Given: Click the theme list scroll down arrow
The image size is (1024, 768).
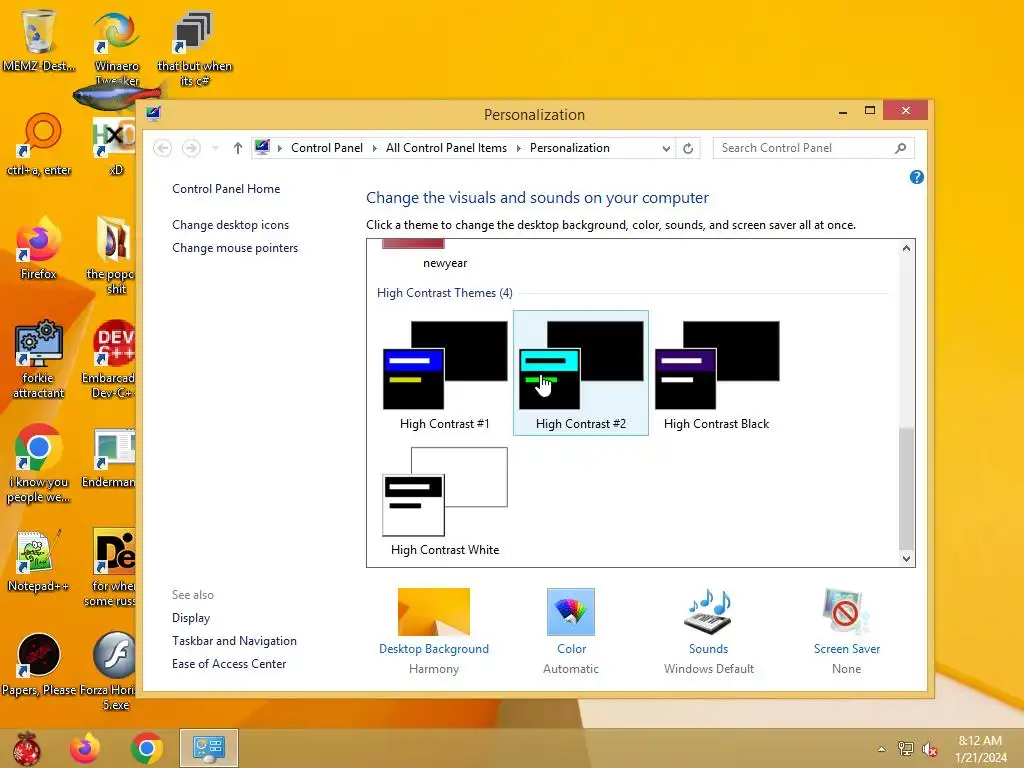Looking at the screenshot, I should 906,558.
